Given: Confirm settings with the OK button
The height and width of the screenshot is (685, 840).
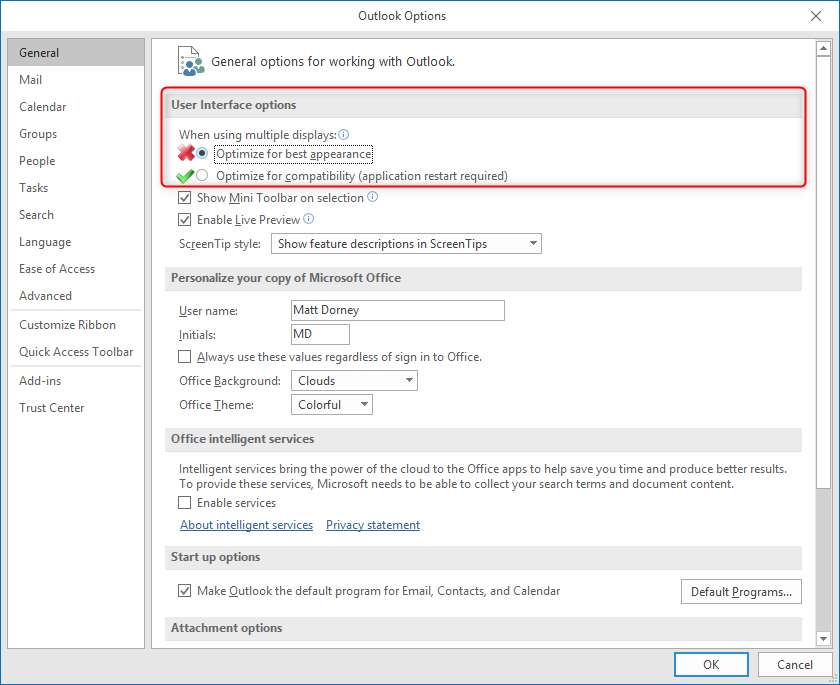Looking at the screenshot, I should [x=711, y=664].
